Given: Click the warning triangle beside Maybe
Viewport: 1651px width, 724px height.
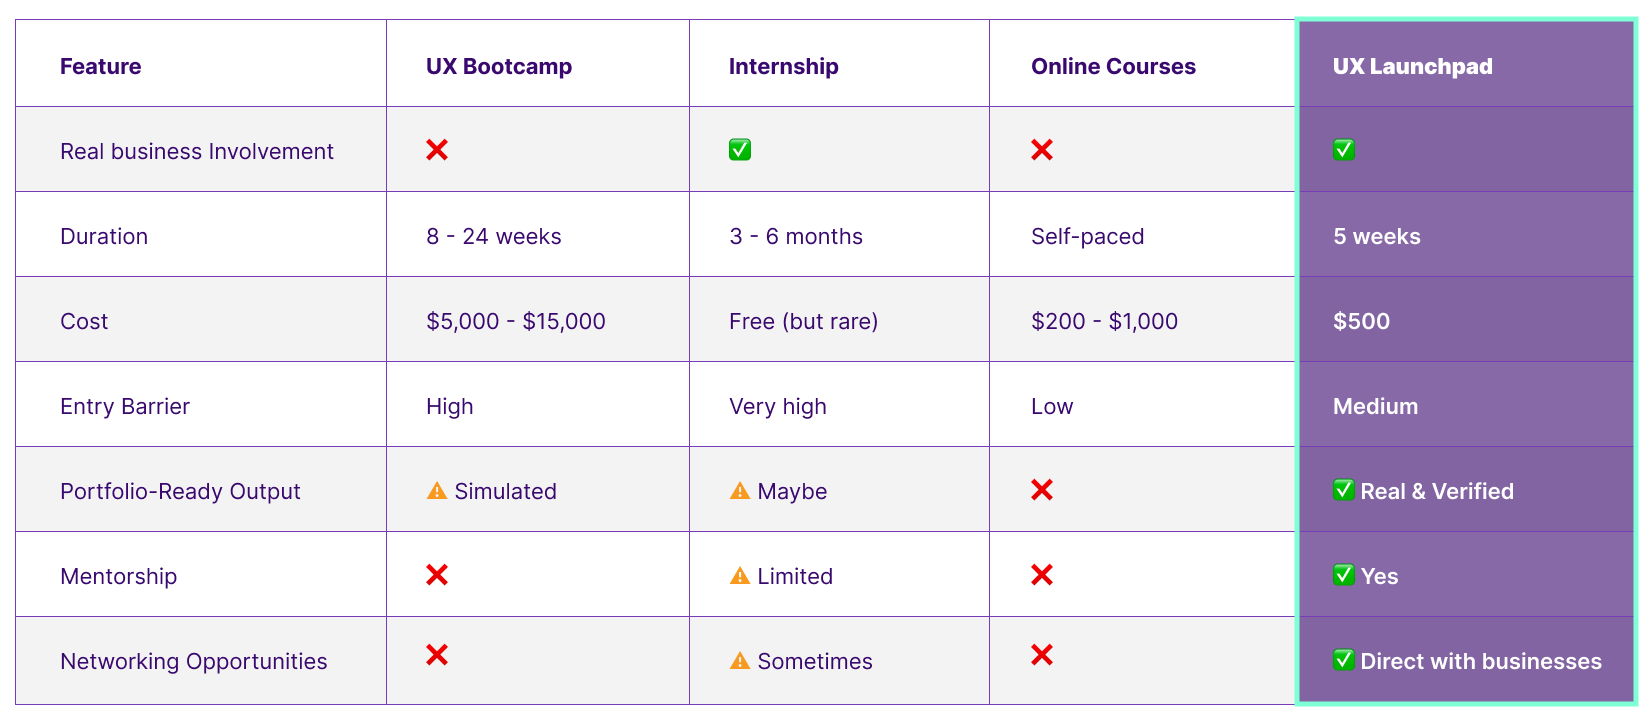Looking at the screenshot, I should tap(740, 491).
